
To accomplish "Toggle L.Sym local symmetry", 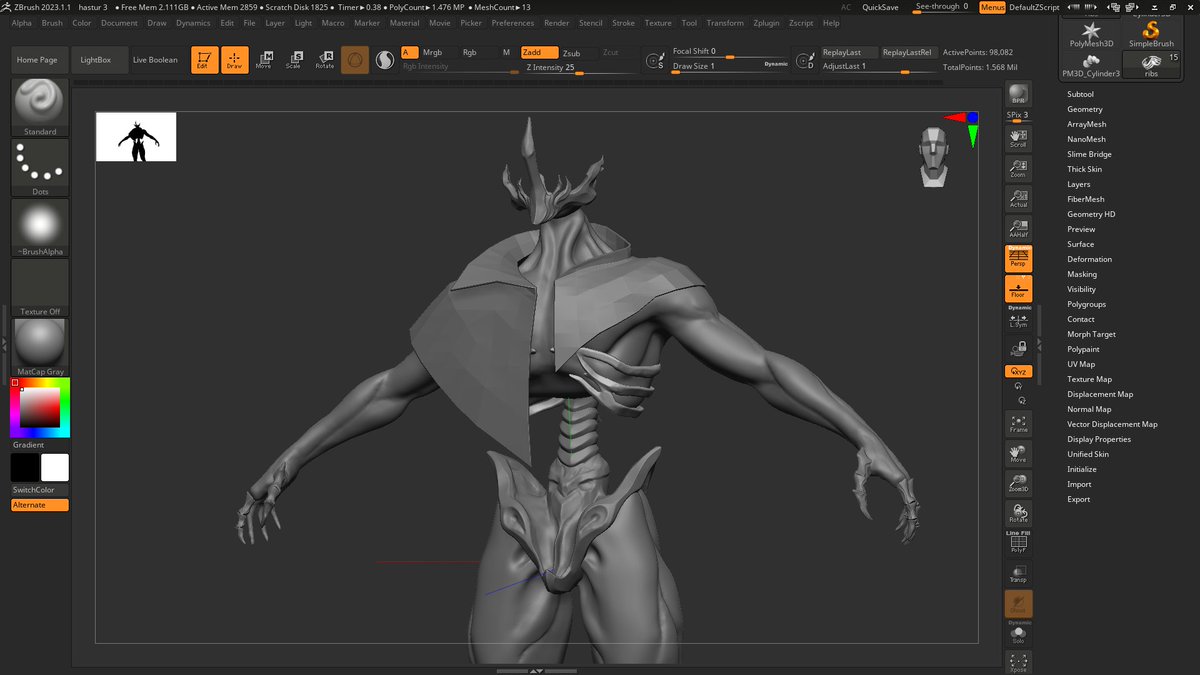I will click(x=1018, y=319).
